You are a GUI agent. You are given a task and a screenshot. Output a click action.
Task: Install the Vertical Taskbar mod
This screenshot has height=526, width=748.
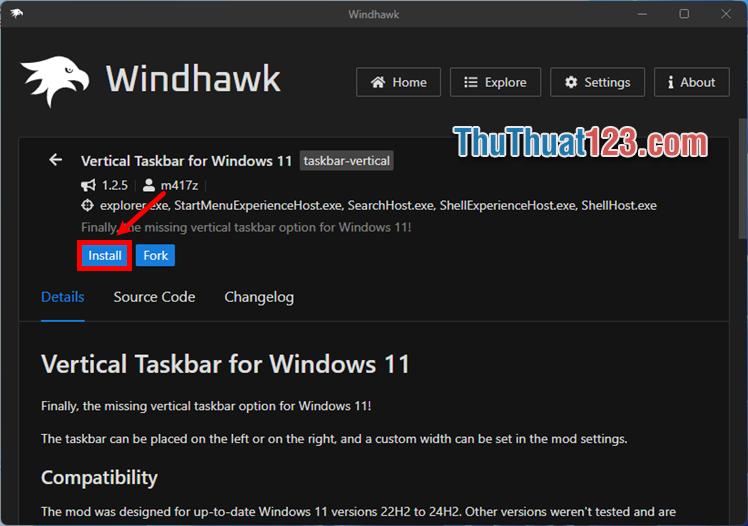click(105, 256)
